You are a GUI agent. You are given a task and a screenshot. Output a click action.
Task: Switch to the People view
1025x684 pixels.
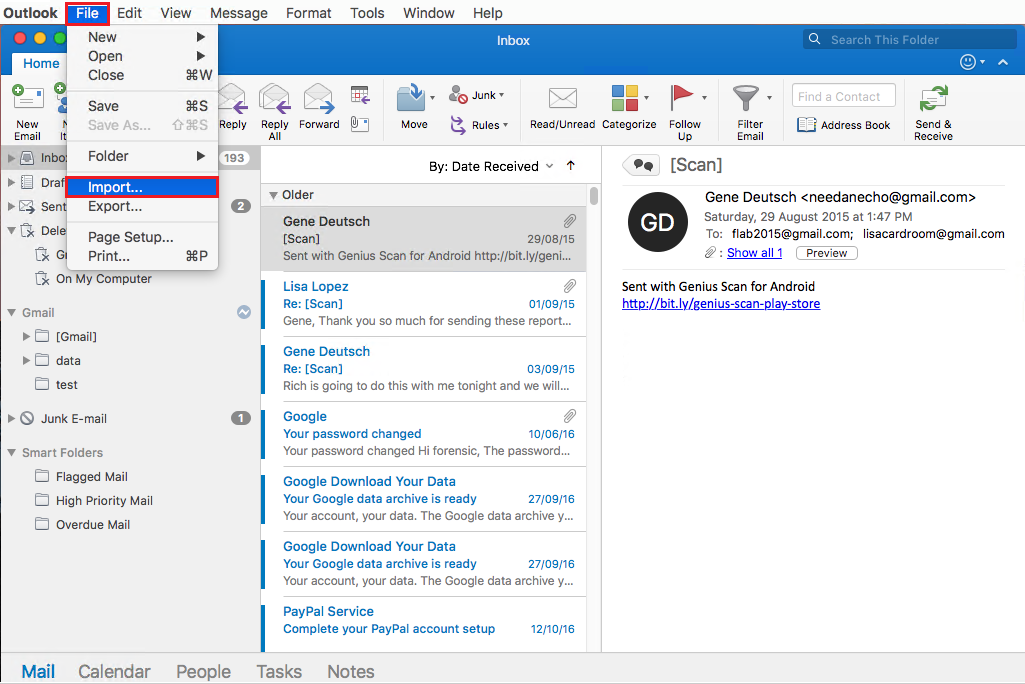[x=203, y=672]
